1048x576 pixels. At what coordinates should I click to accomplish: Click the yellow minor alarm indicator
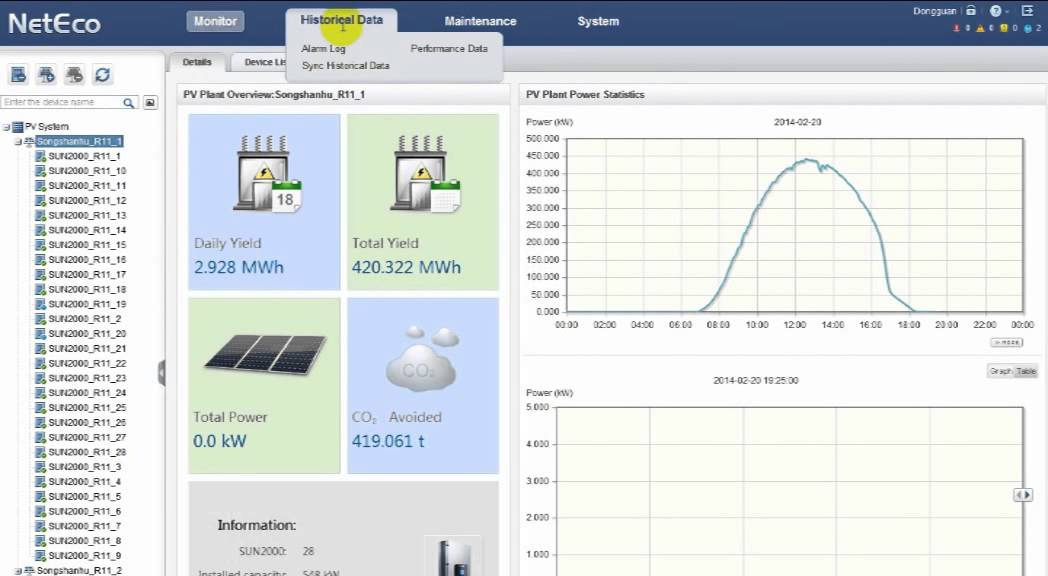[x=1004, y=28]
